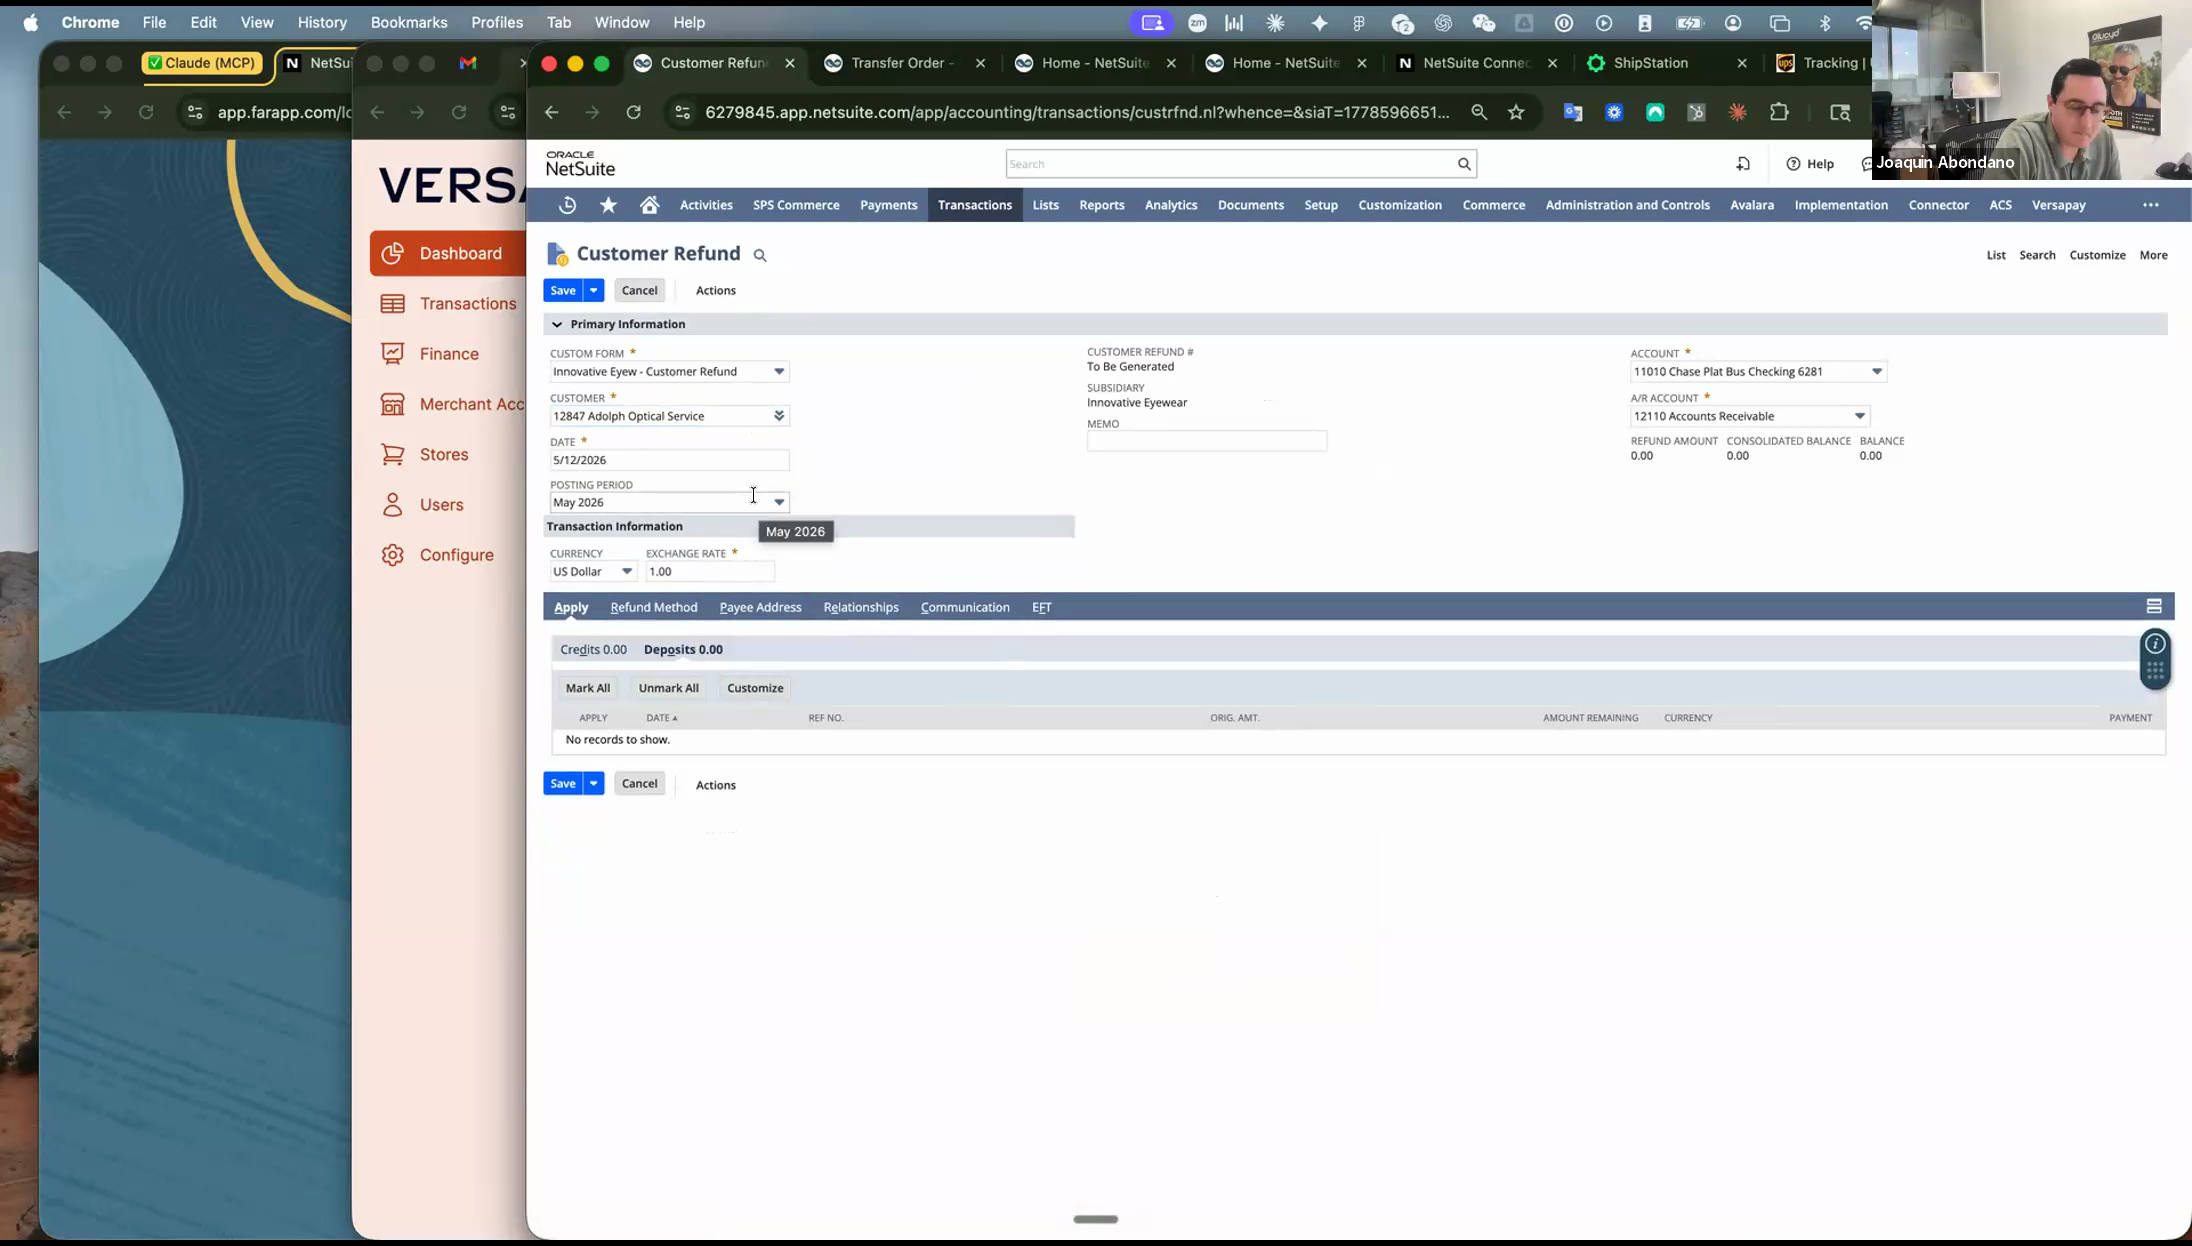Open Versapay Finance sidebar item
The width and height of the screenshot is (2192, 1246).
[430, 354]
